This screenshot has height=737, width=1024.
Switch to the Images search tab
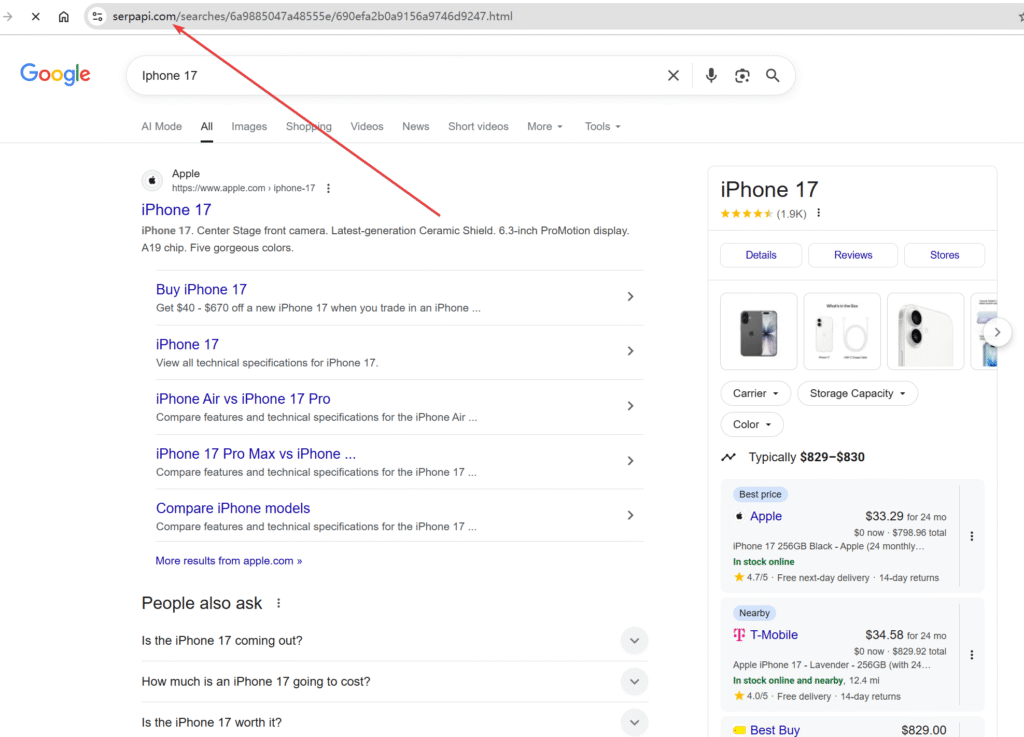tap(249, 127)
